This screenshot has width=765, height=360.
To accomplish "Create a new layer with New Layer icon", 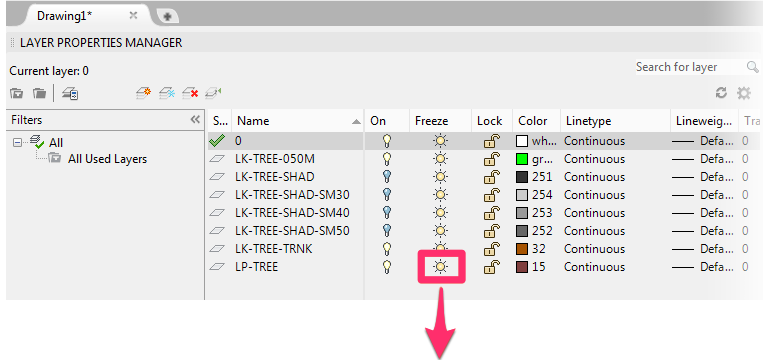I will [143, 93].
